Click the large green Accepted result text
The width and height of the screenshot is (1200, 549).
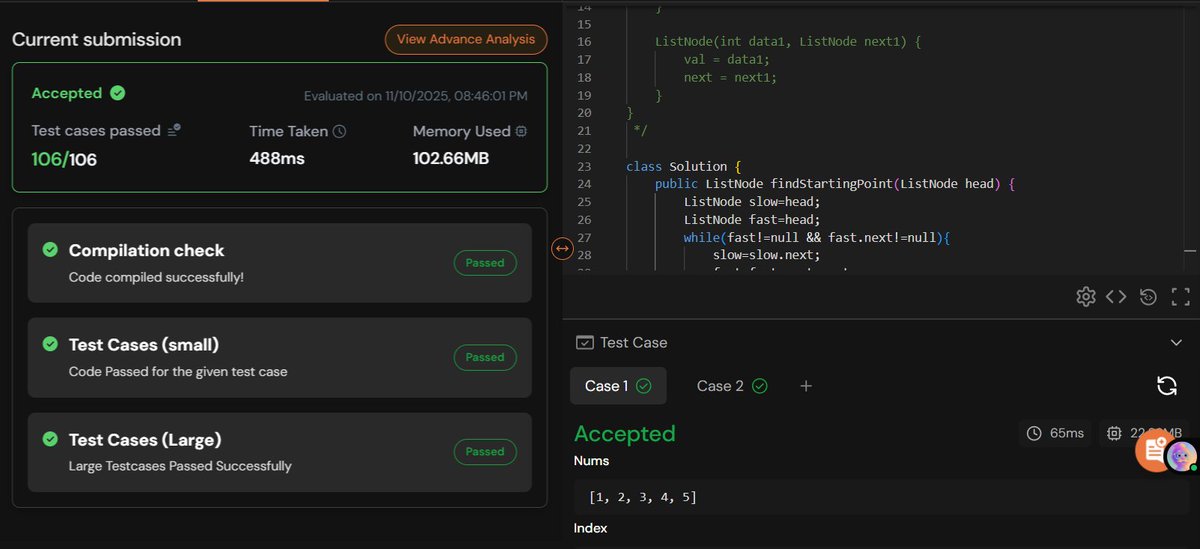[625, 433]
